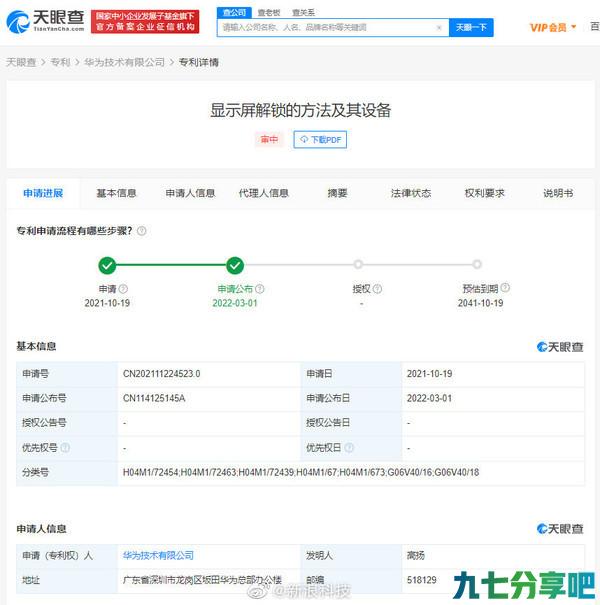Image resolution: width=600 pixels, height=605 pixels.
Task: Switch to 摘要 tab
Action: (x=337, y=193)
